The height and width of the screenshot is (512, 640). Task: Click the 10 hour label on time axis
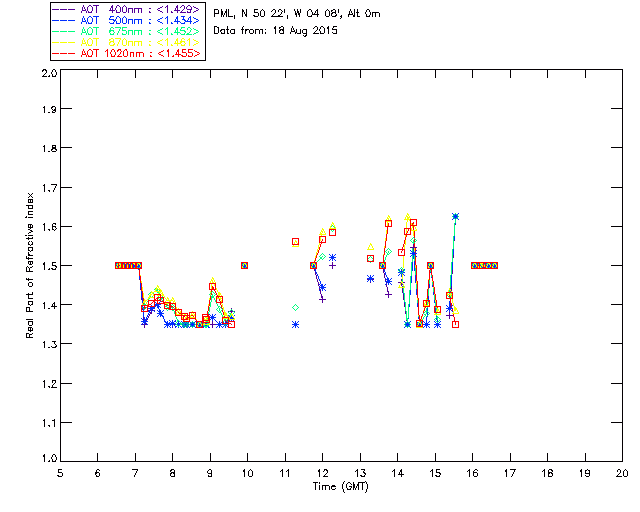[x=247, y=473]
